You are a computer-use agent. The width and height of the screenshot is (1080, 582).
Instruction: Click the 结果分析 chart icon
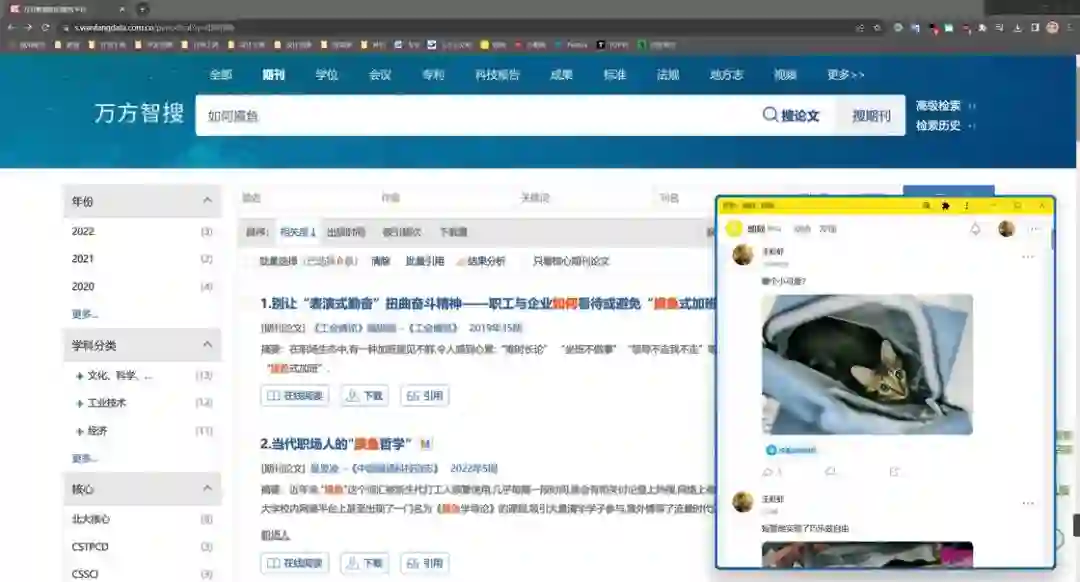coord(461,261)
